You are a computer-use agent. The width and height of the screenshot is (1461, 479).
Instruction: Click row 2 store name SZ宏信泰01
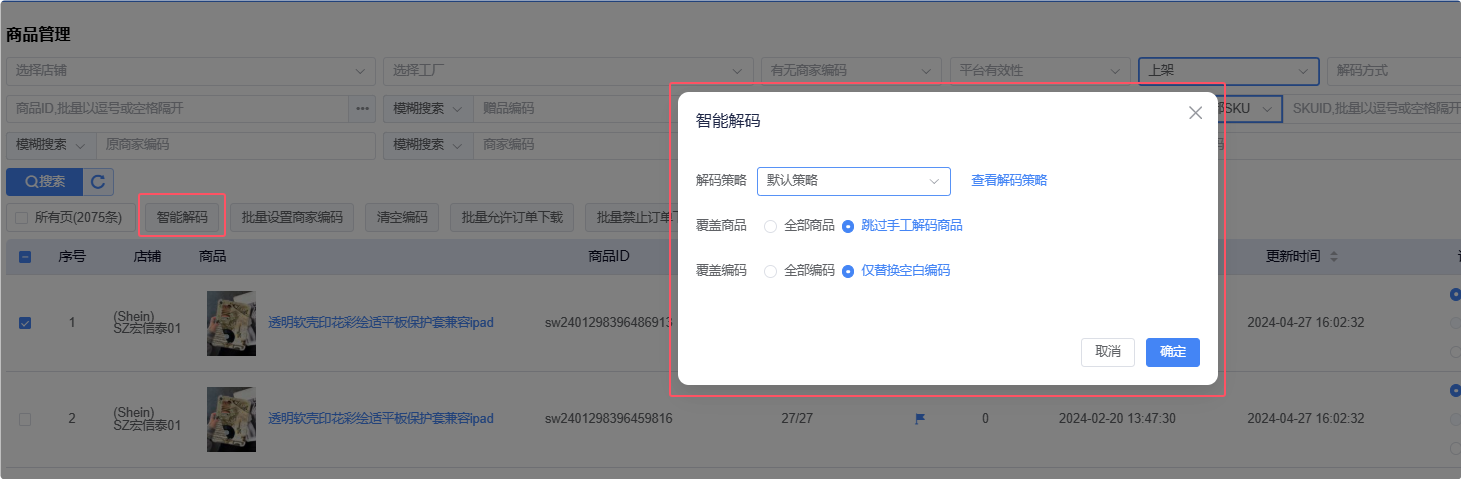click(147, 426)
